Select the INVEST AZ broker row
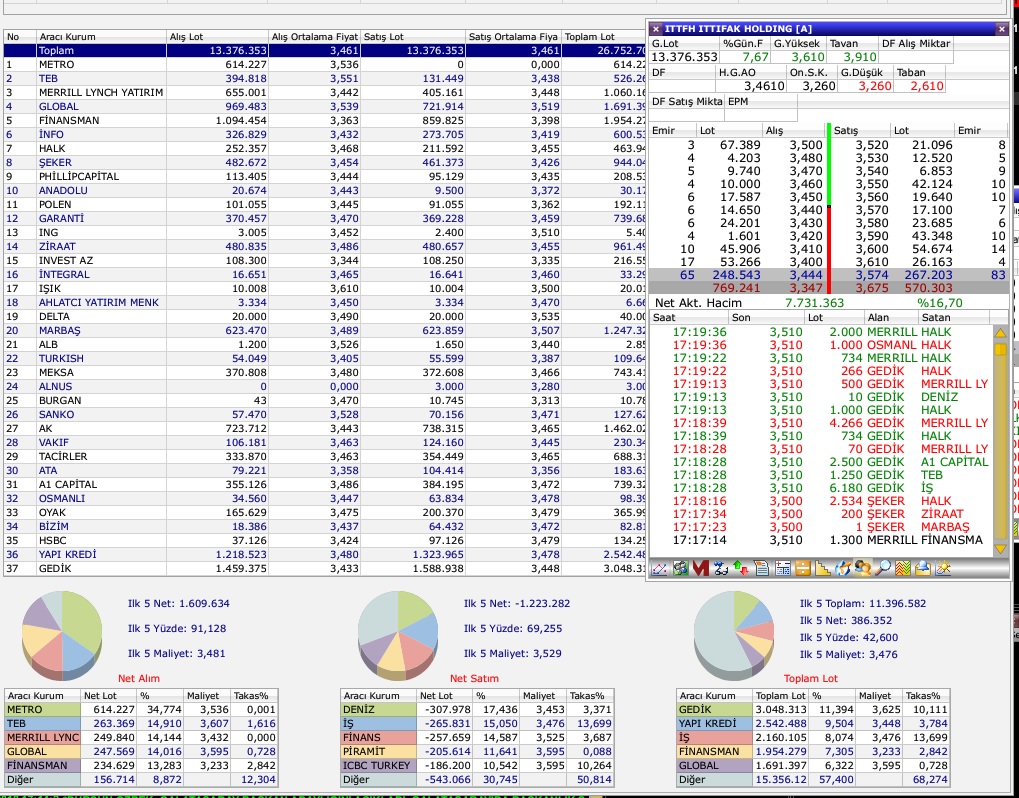The height and width of the screenshot is (798, 1019). click(325, 261)
